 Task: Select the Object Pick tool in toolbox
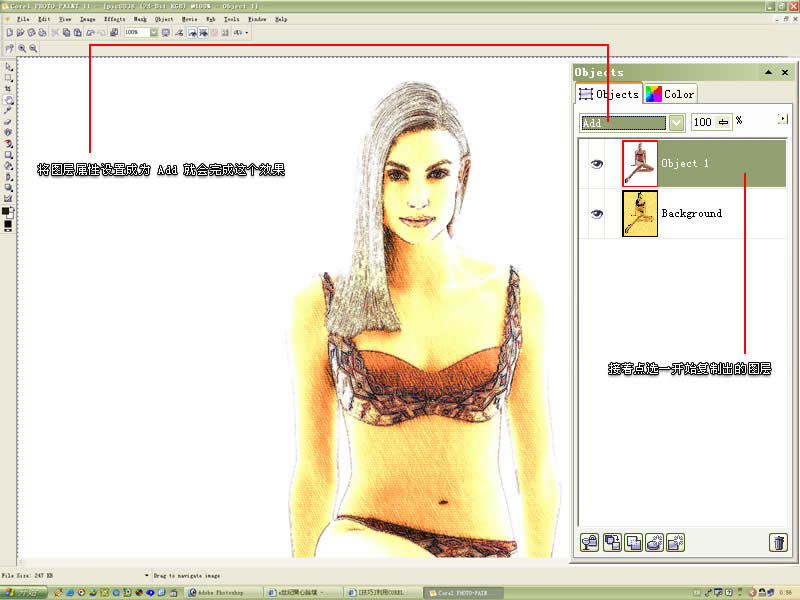click(8, 67)
